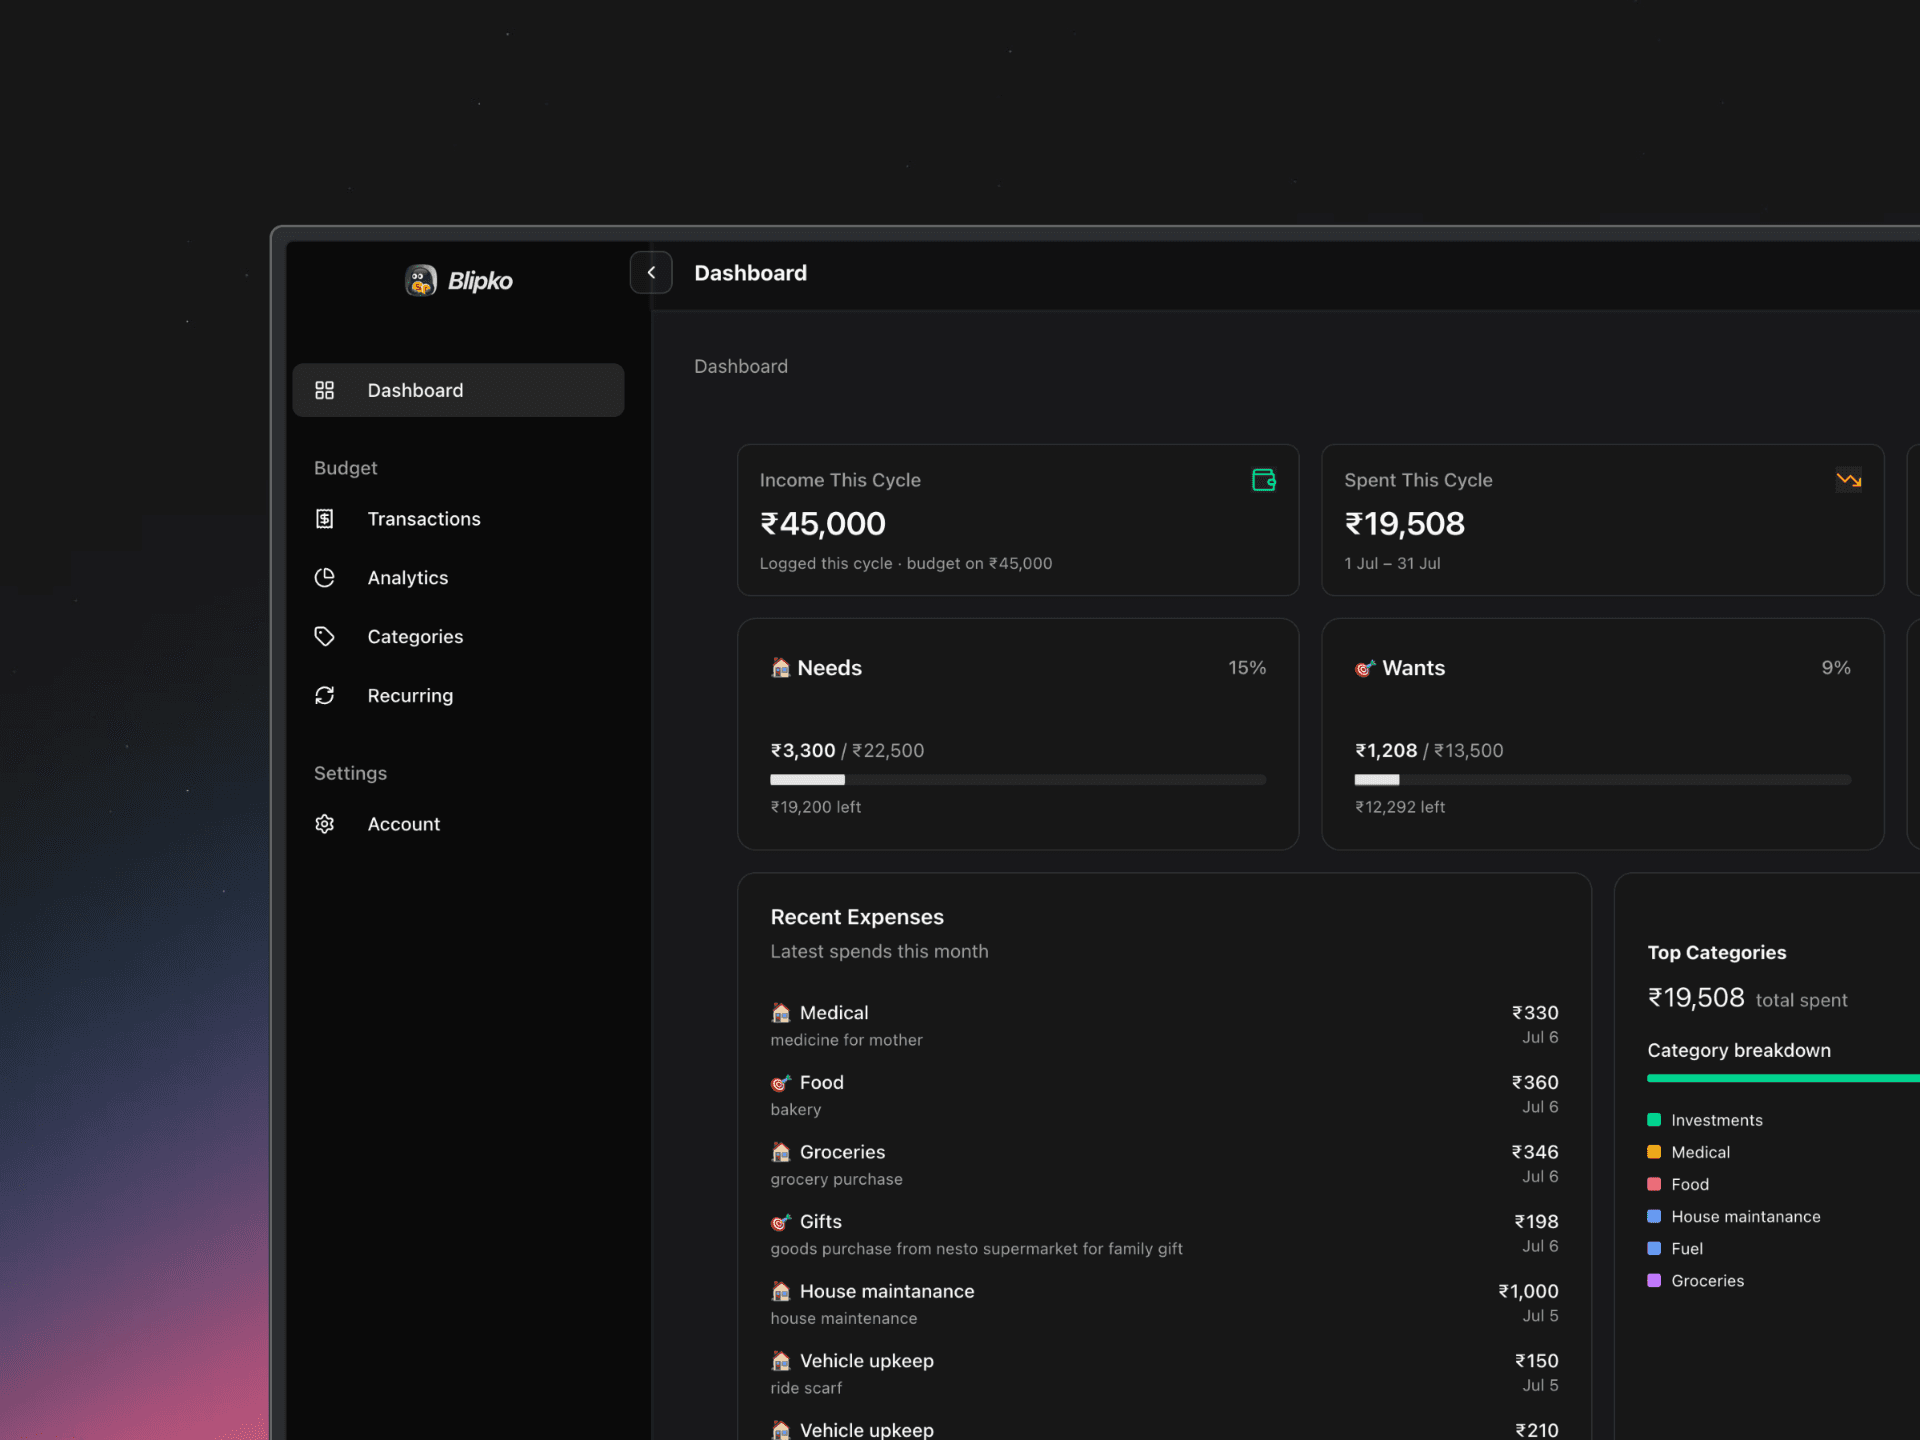1920x1440 pixels.
Task: Click the purple Groceries legend swatch
Action: (x=1654, y=1280)
